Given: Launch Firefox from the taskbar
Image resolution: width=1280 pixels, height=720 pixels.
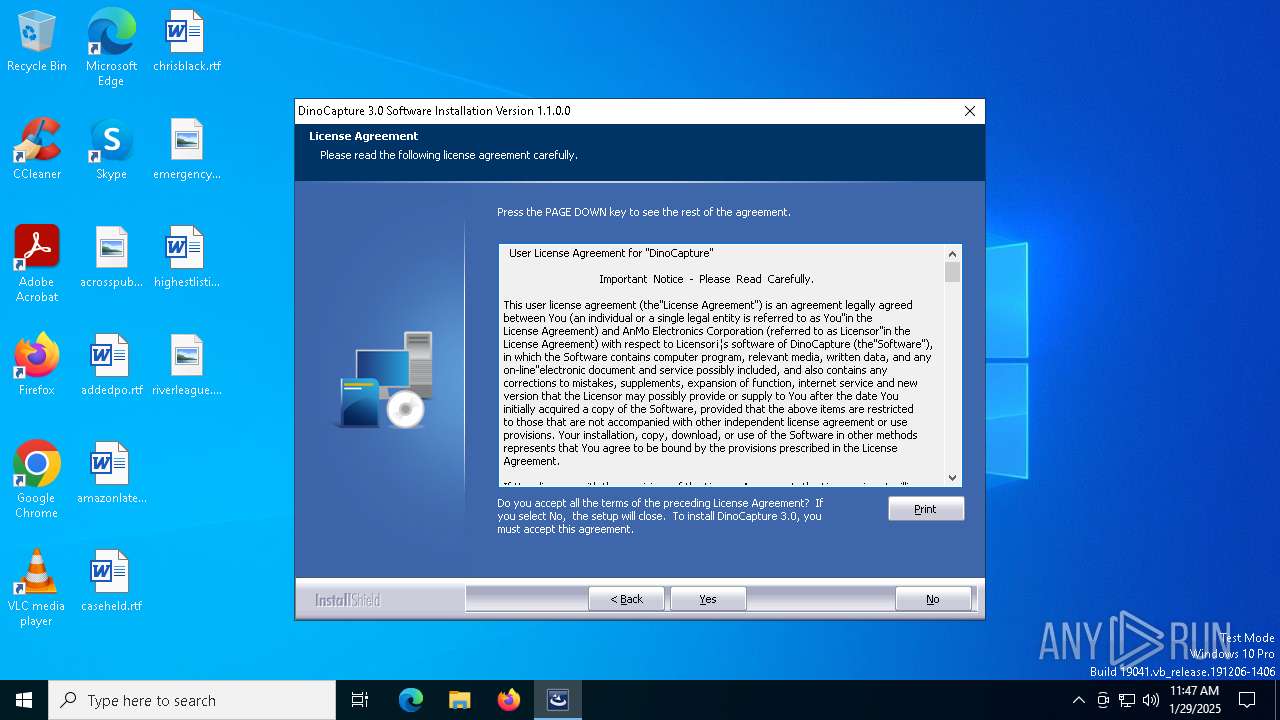Looking at the screenshot, I should point(509,700).
